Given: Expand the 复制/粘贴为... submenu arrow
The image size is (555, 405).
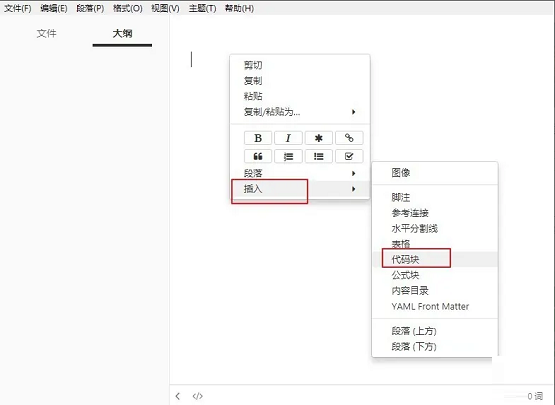Looking at the screenshot, I should click(353, 112).
